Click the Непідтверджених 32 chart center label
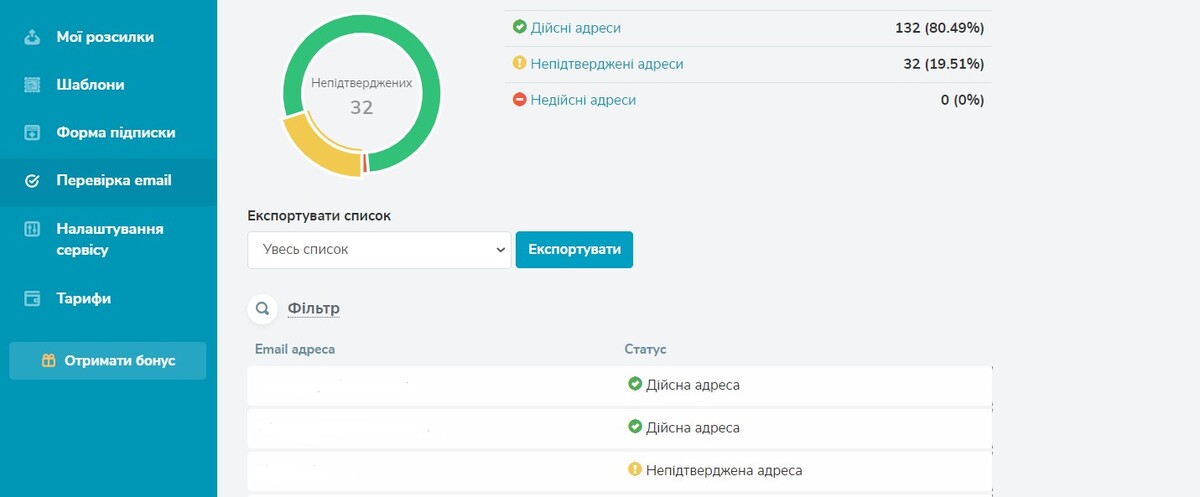The image size is (1200, 497). (x=361, y=97)
